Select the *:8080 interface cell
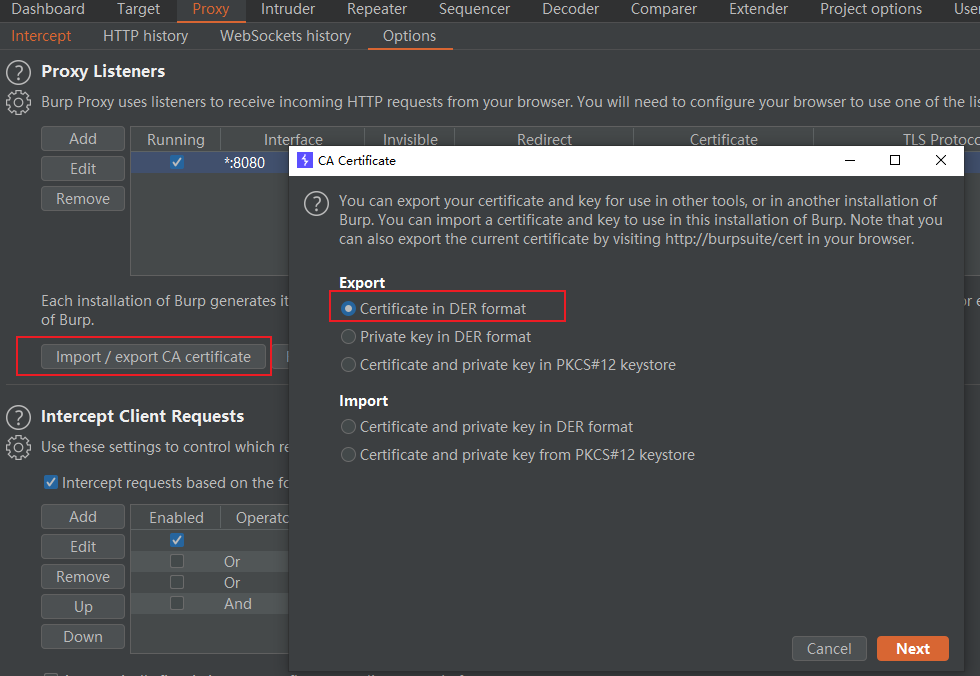 244,163
